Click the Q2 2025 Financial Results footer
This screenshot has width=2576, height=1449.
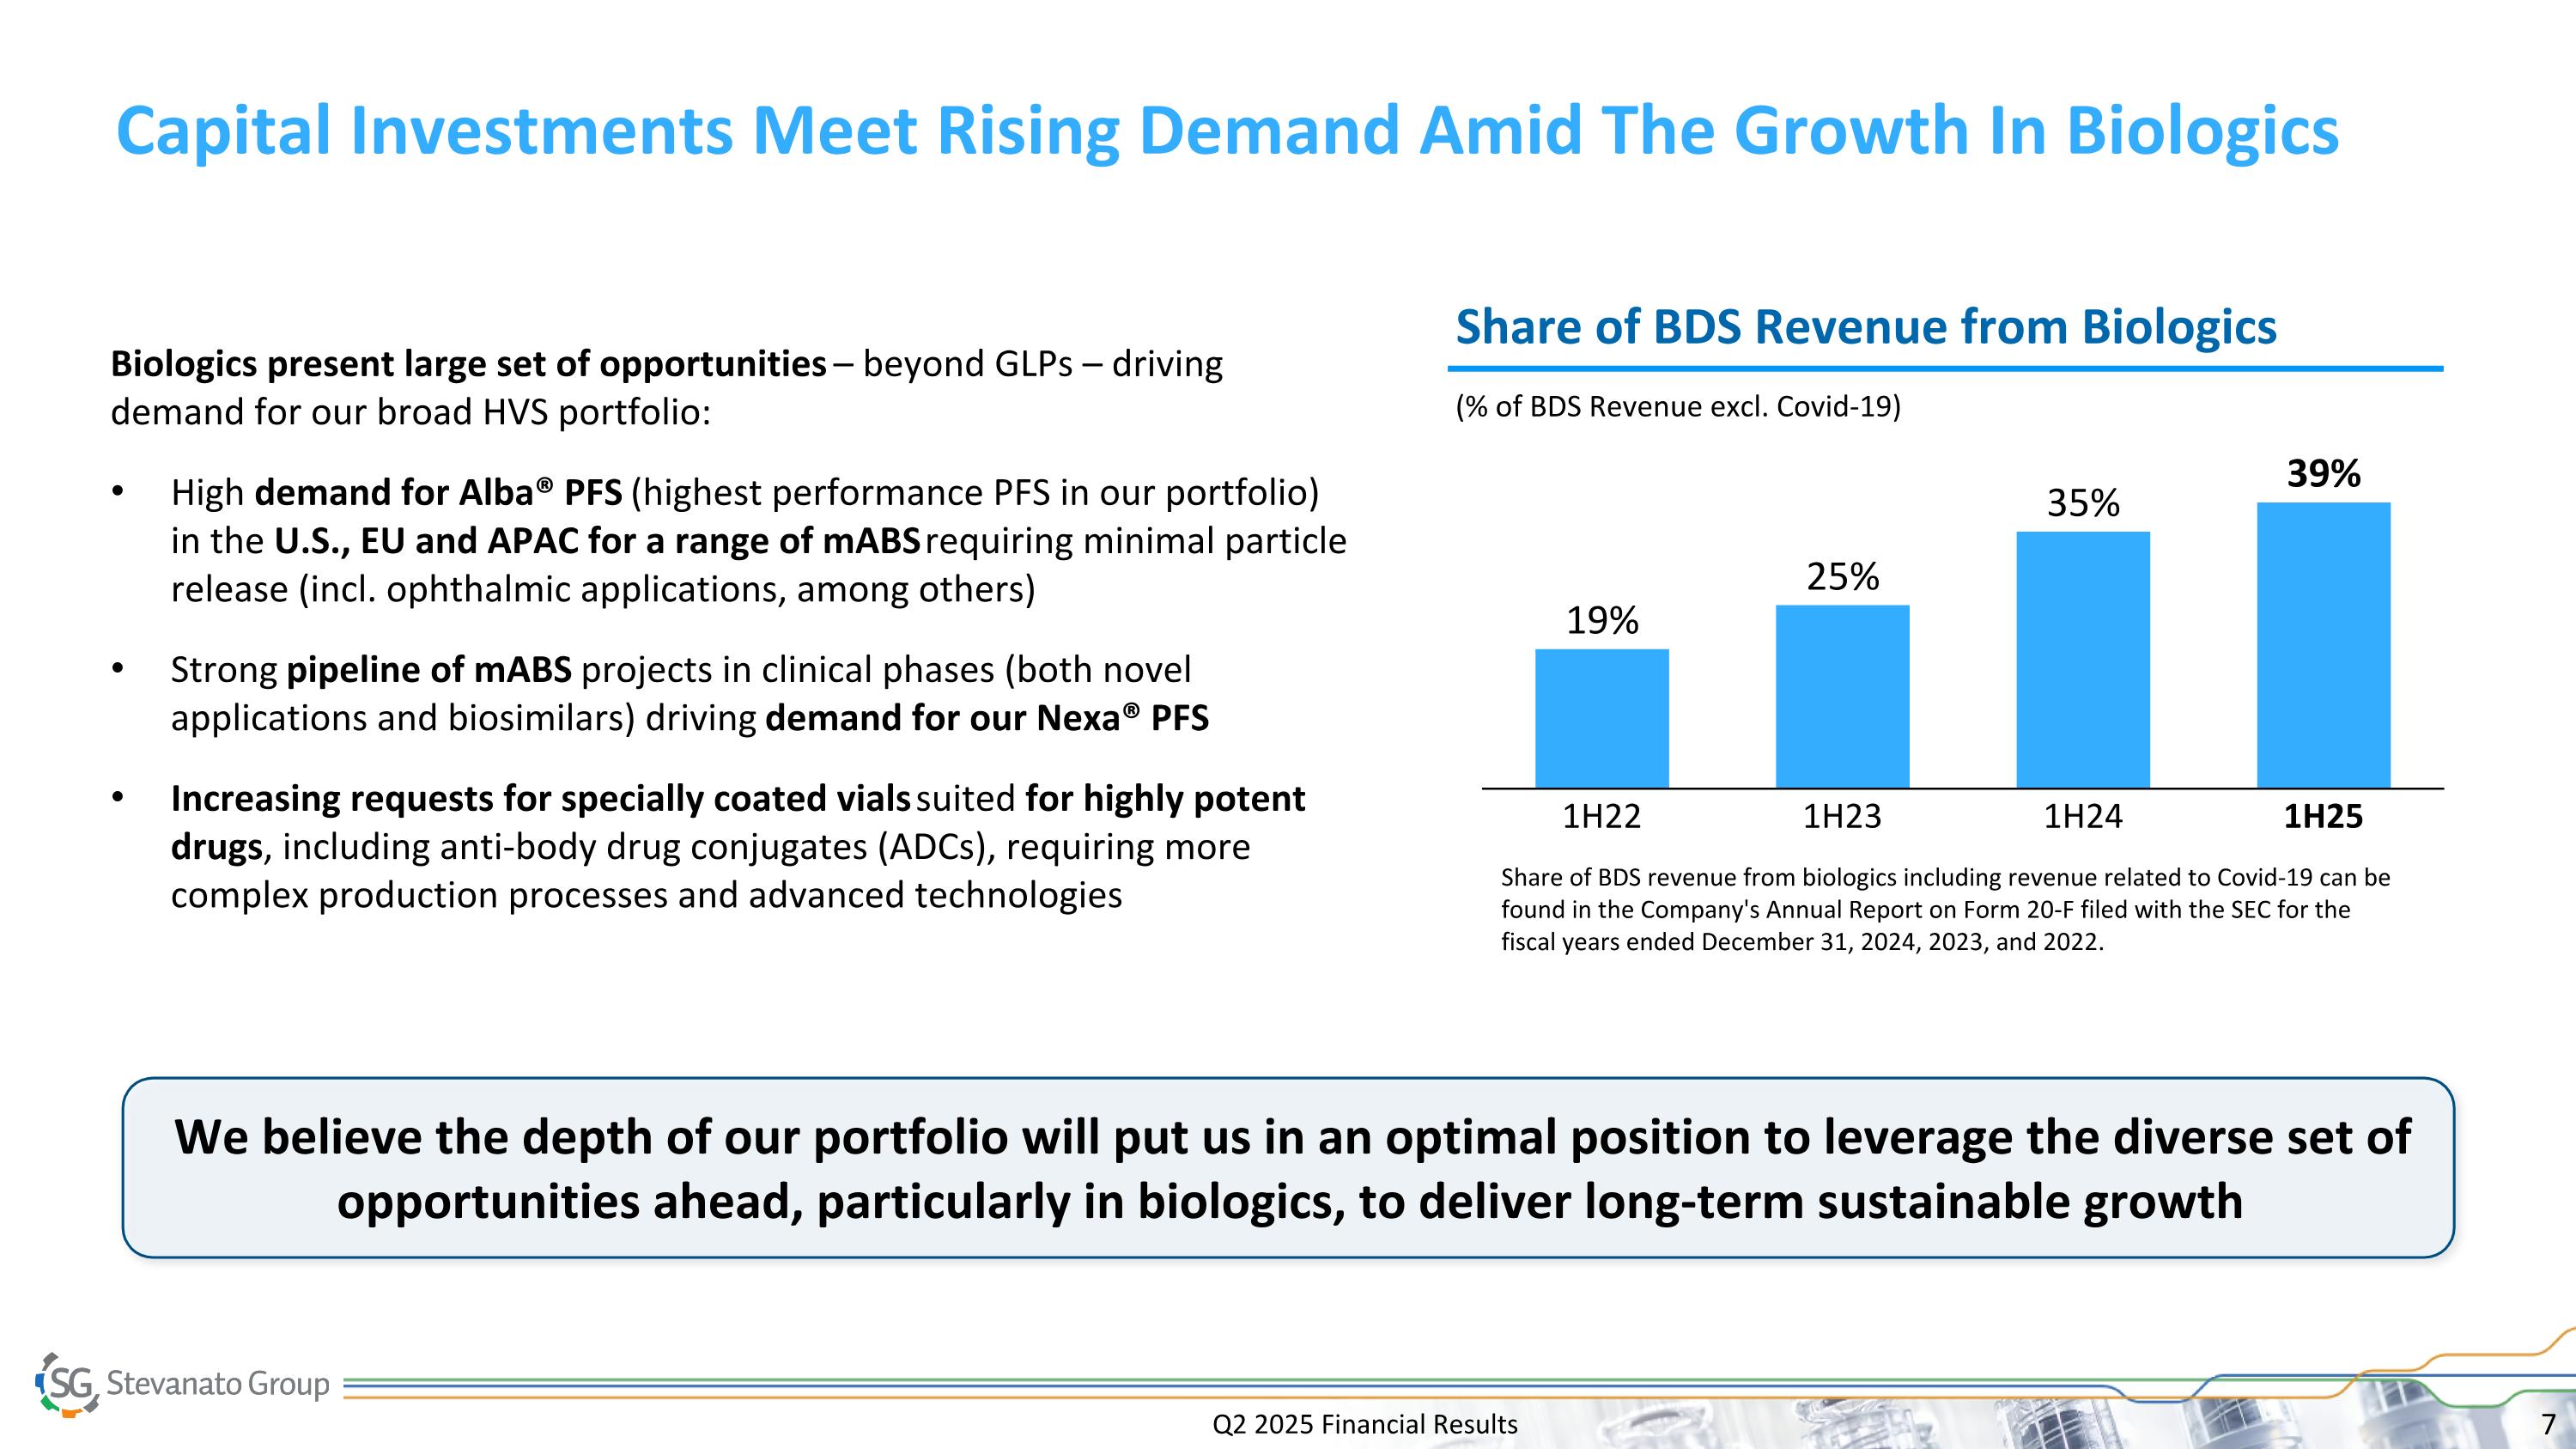(x=1364, y=1424)
